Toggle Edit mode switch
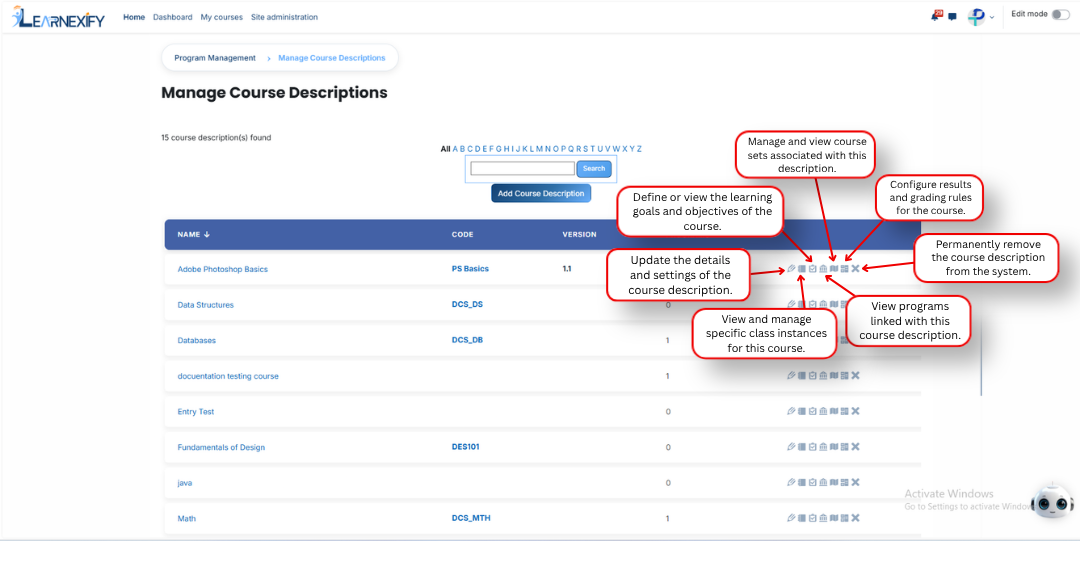The image size is (1080, 566). point(1060,14)
